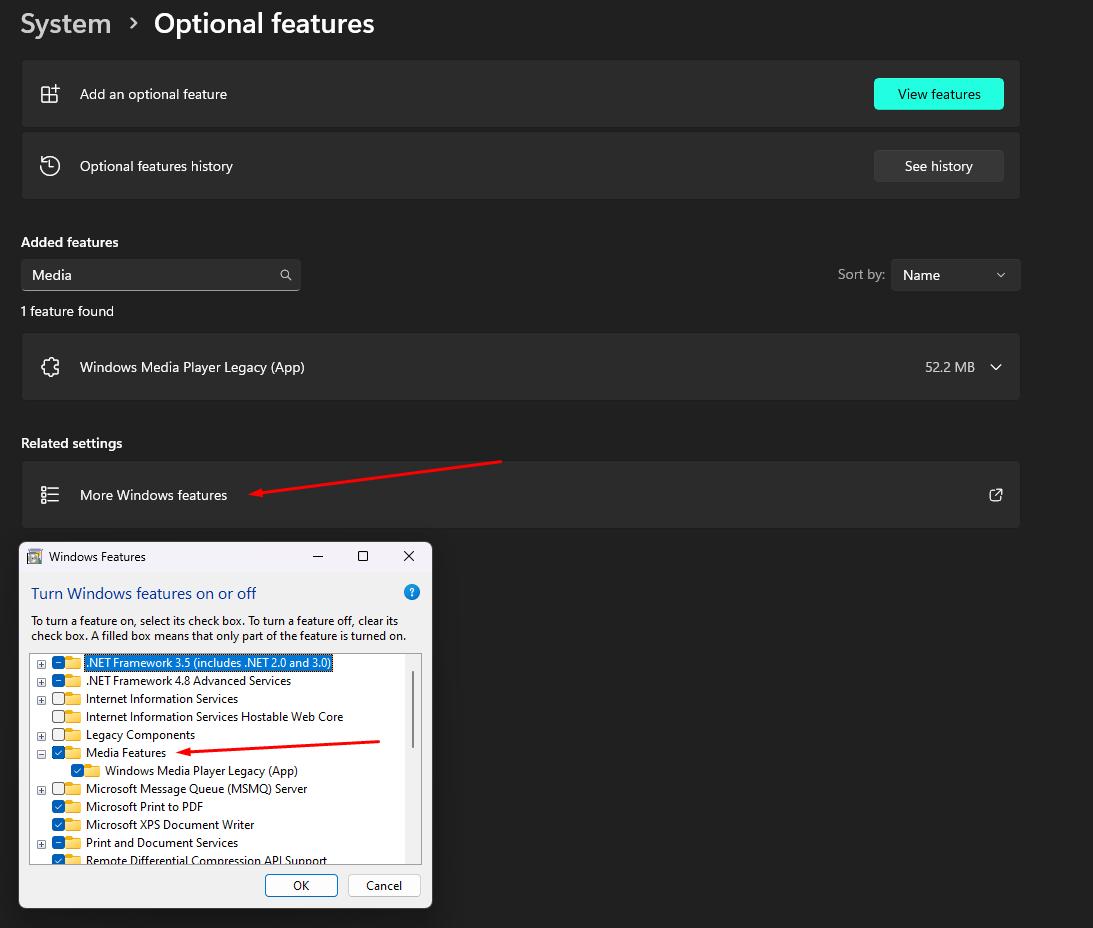Click the View features button

(x=938, y=94)
